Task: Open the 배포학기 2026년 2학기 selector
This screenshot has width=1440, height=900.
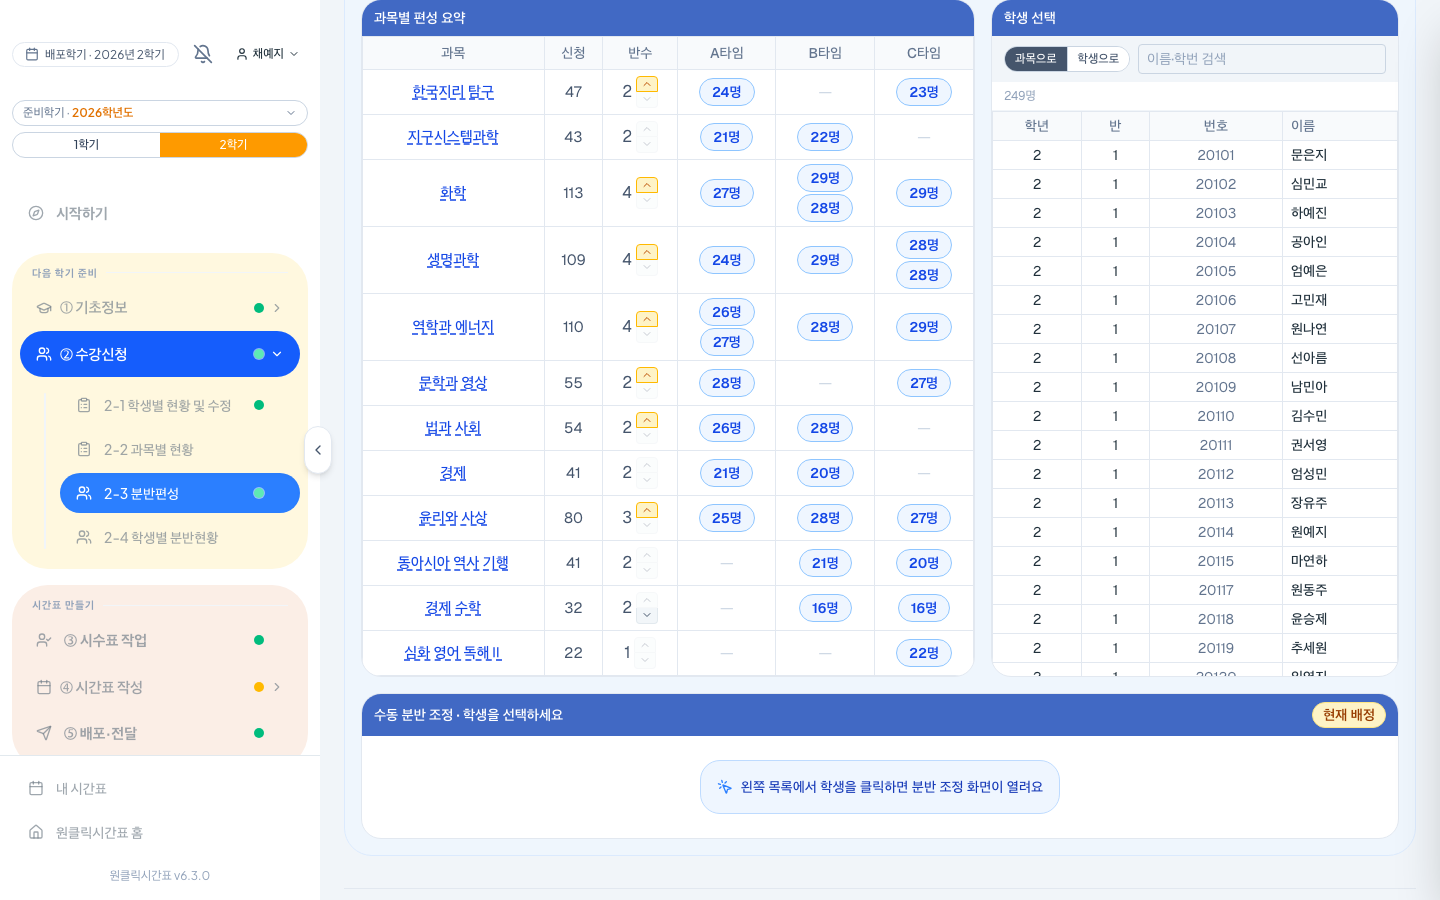Action: pos(95,54)
